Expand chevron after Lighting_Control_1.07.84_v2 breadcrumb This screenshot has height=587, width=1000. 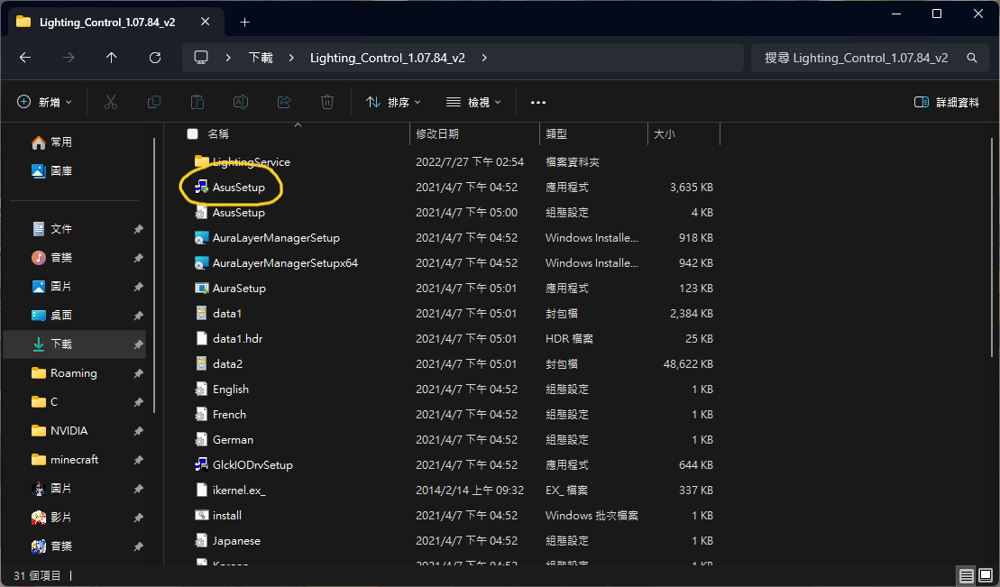pos(485,57)
